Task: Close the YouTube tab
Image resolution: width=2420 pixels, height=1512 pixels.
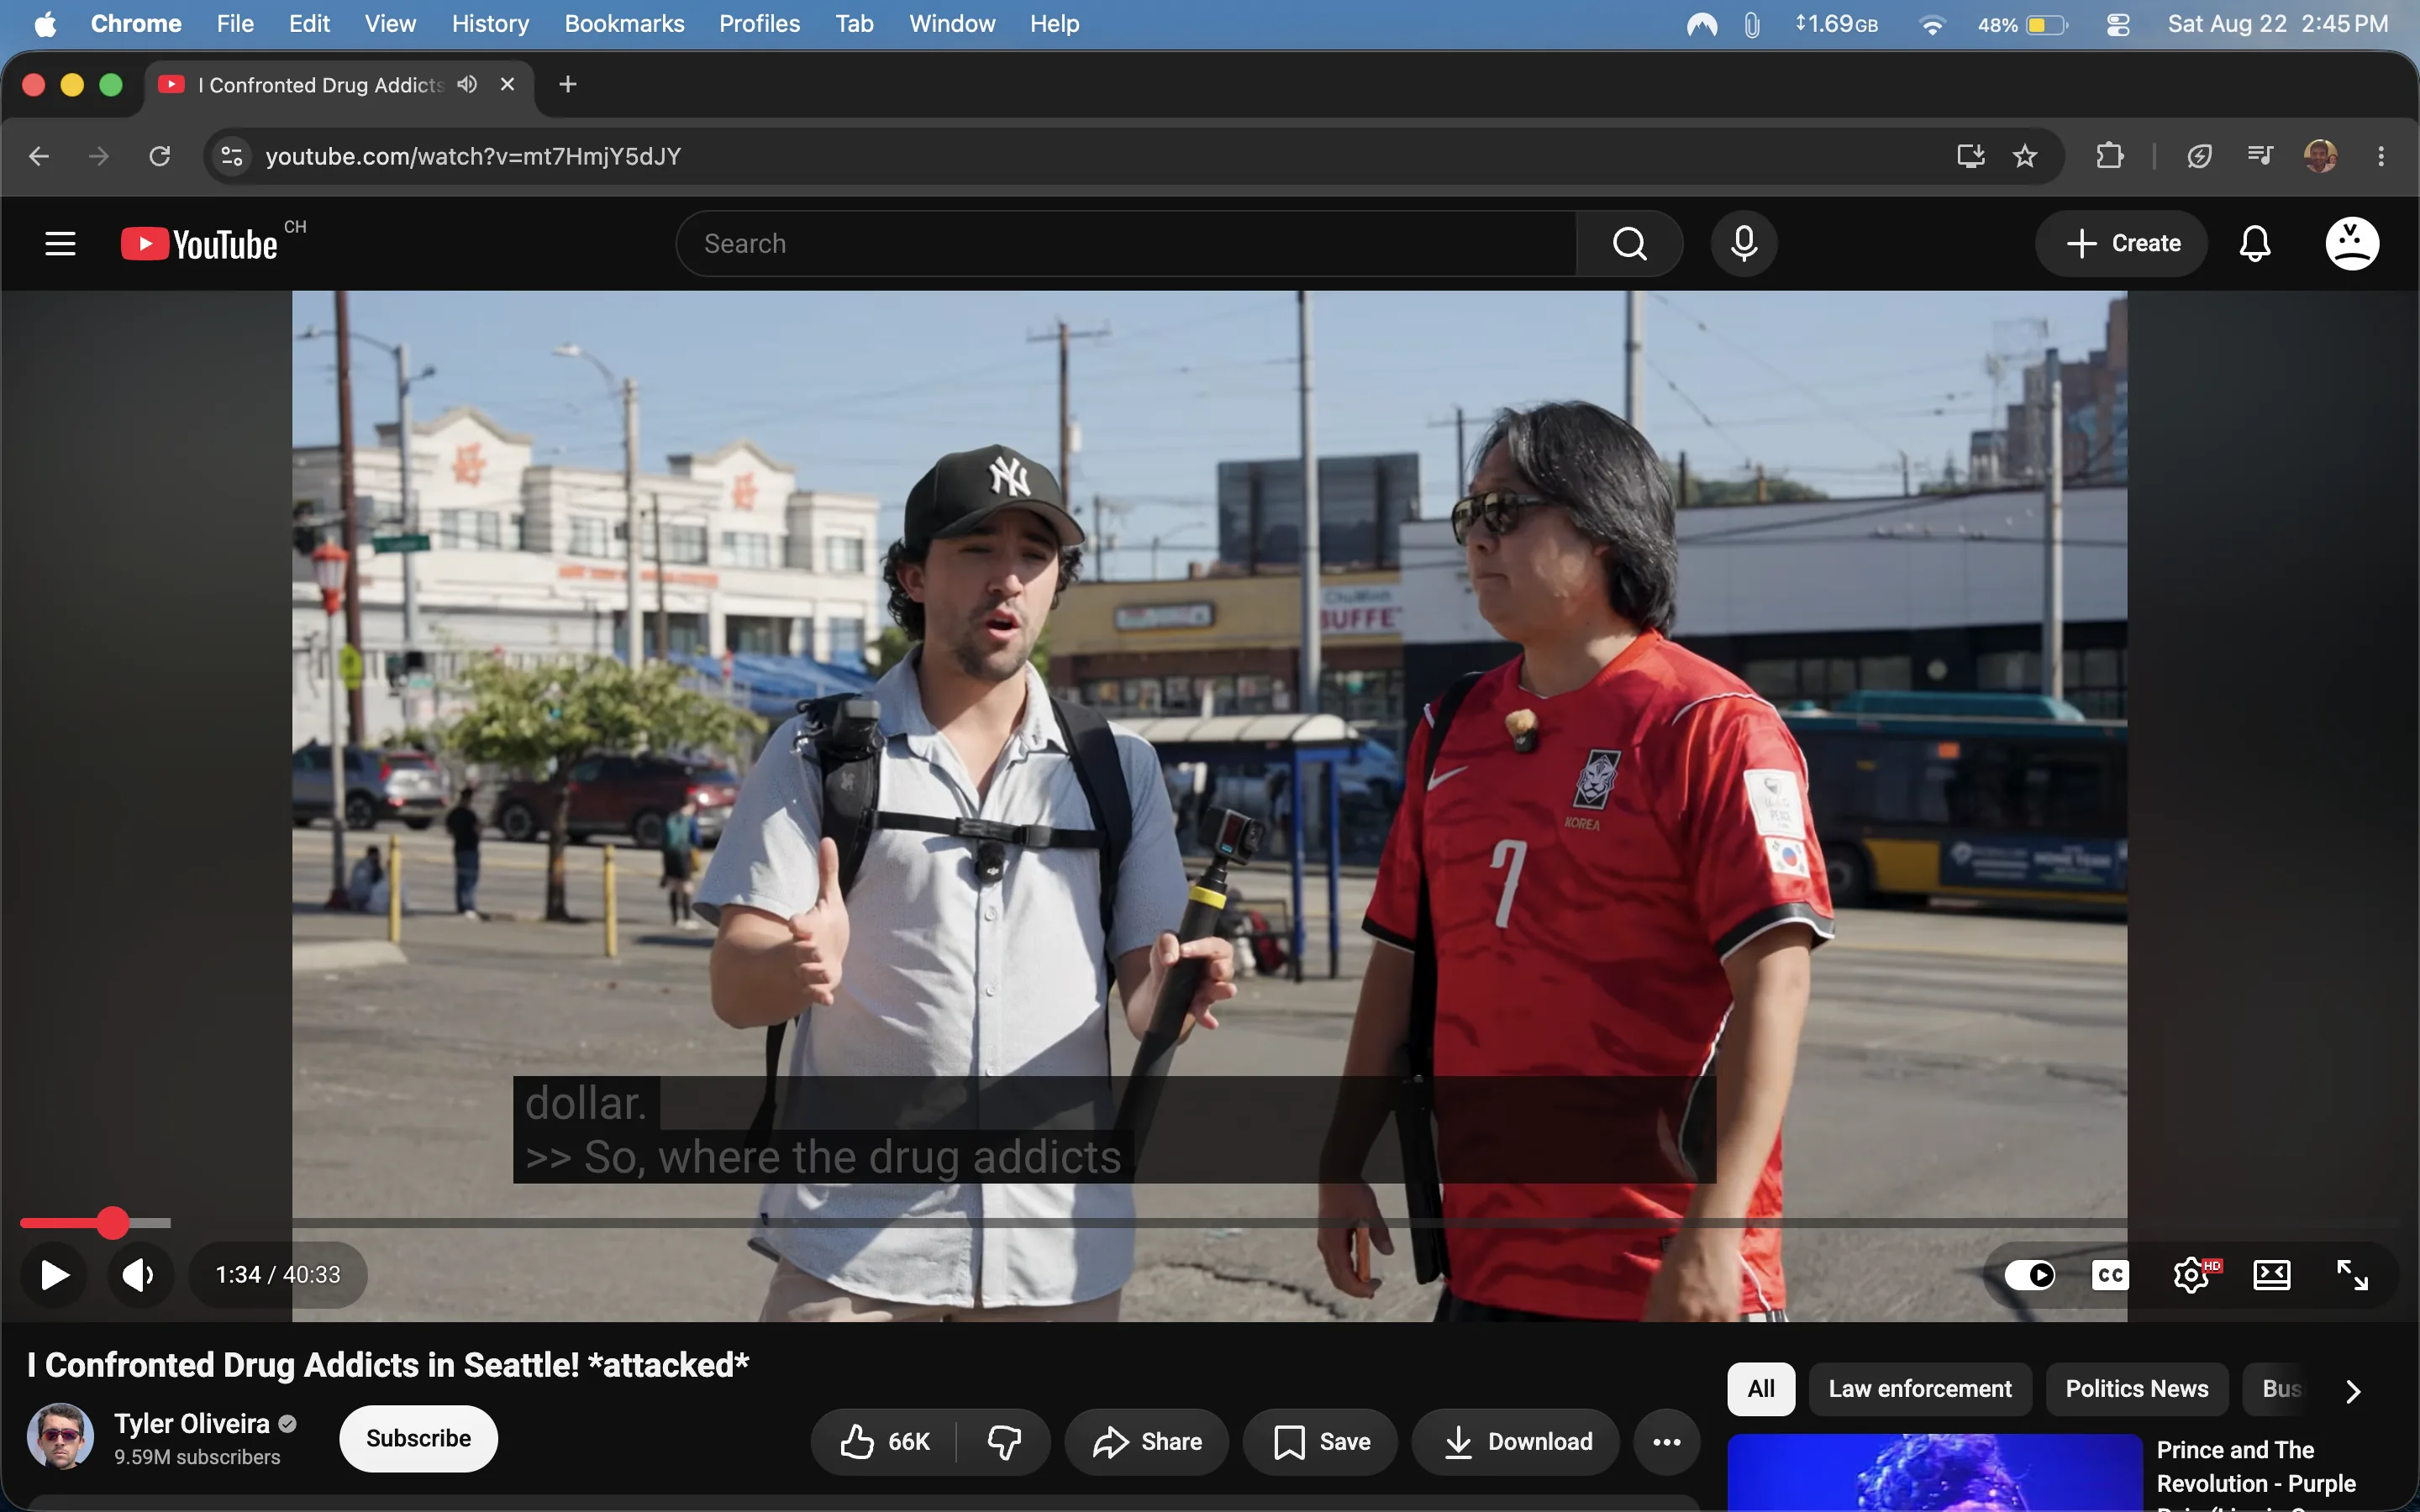Action: point(508,84)
